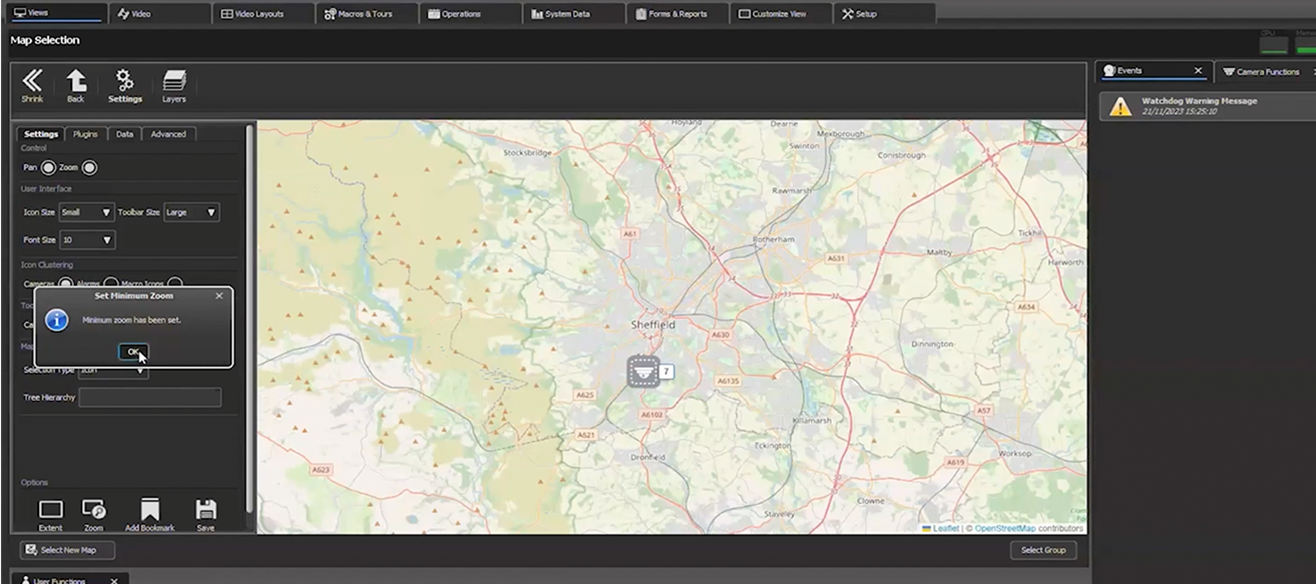This screenshot has width=1316, height=584.
Task: Toggle the Macro Icons clustering option
Action: point(175,285)
